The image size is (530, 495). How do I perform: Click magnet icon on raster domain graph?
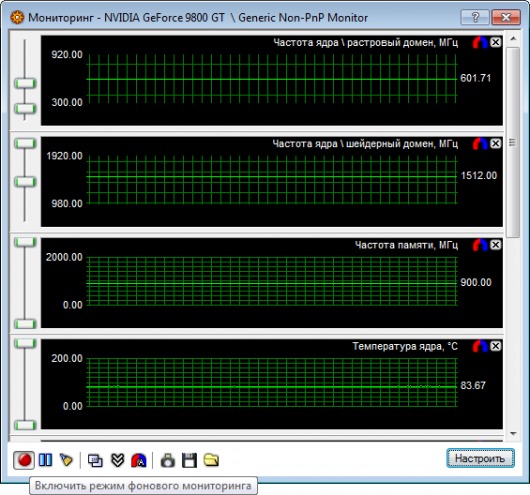coord(480,43)
